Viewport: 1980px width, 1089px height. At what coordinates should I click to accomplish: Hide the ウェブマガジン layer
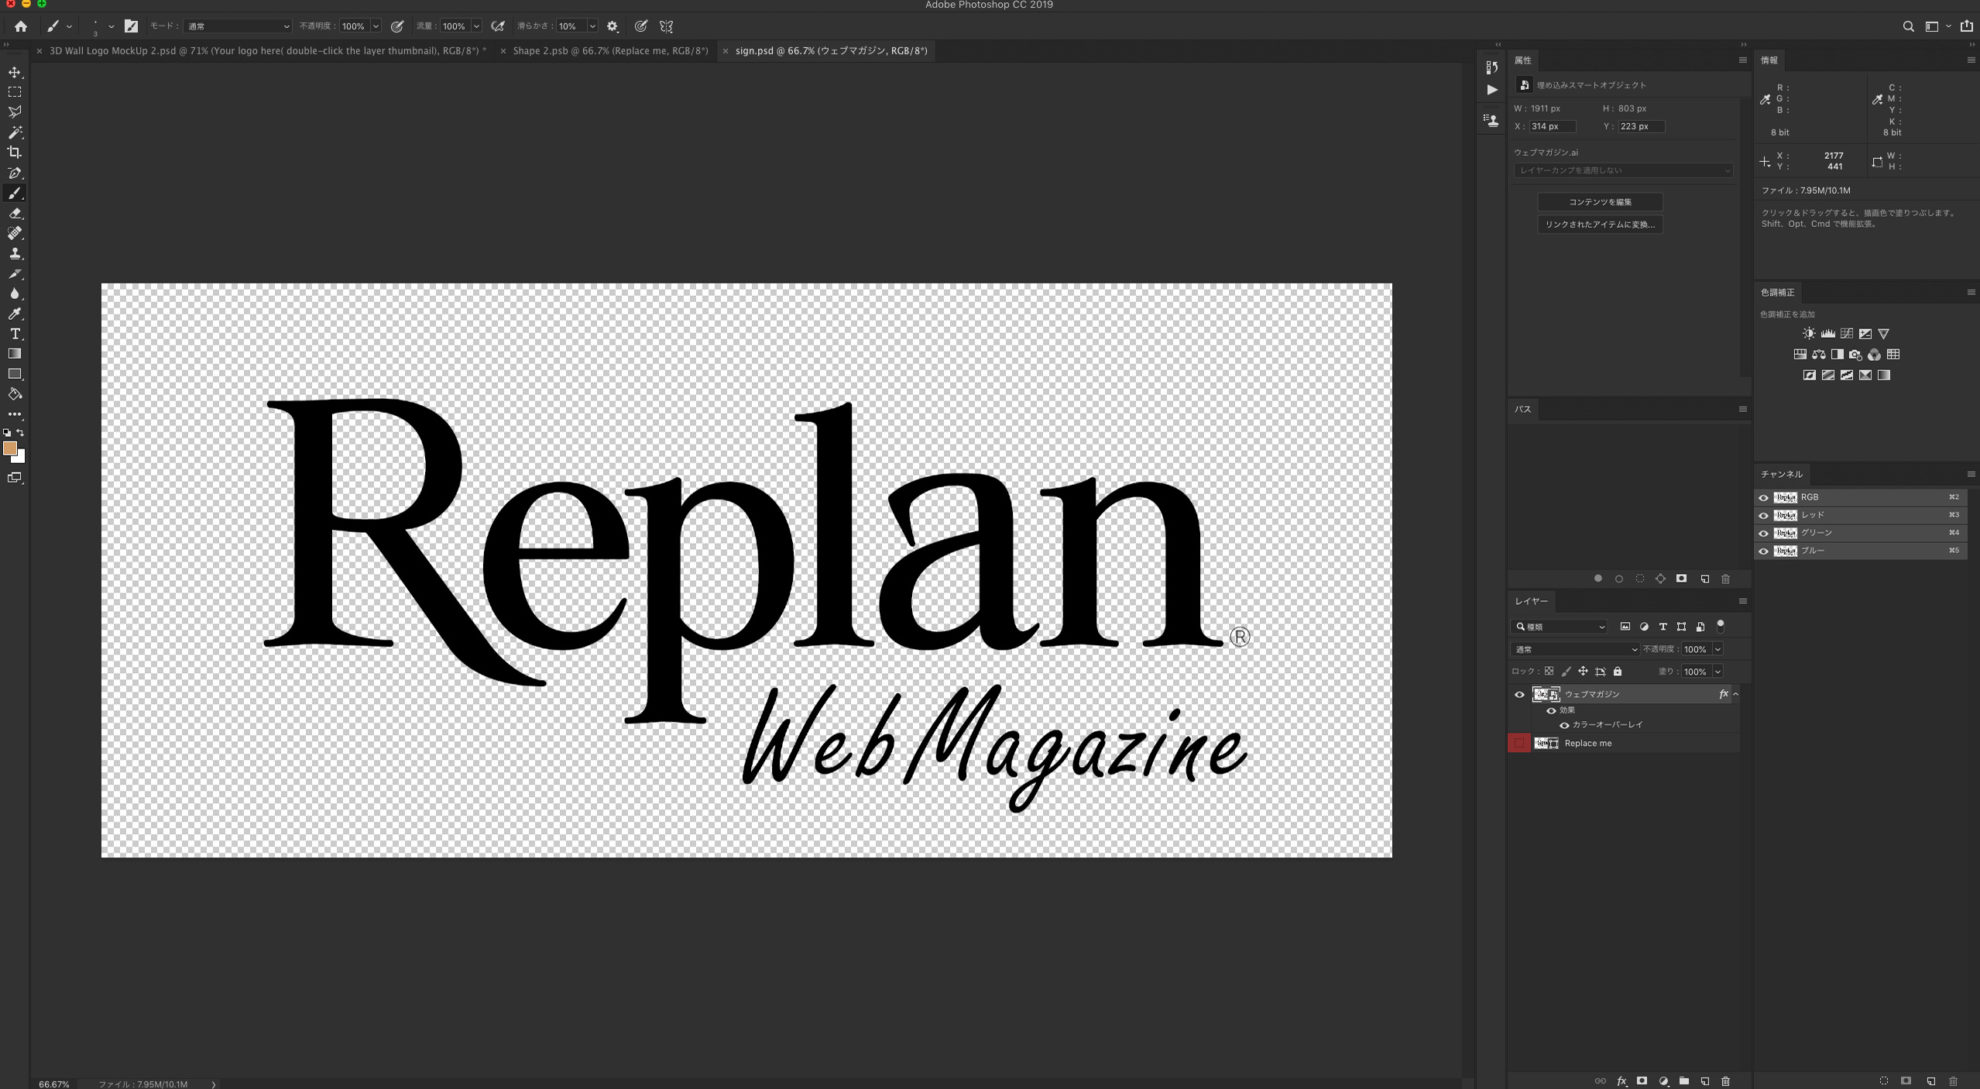1519,694
